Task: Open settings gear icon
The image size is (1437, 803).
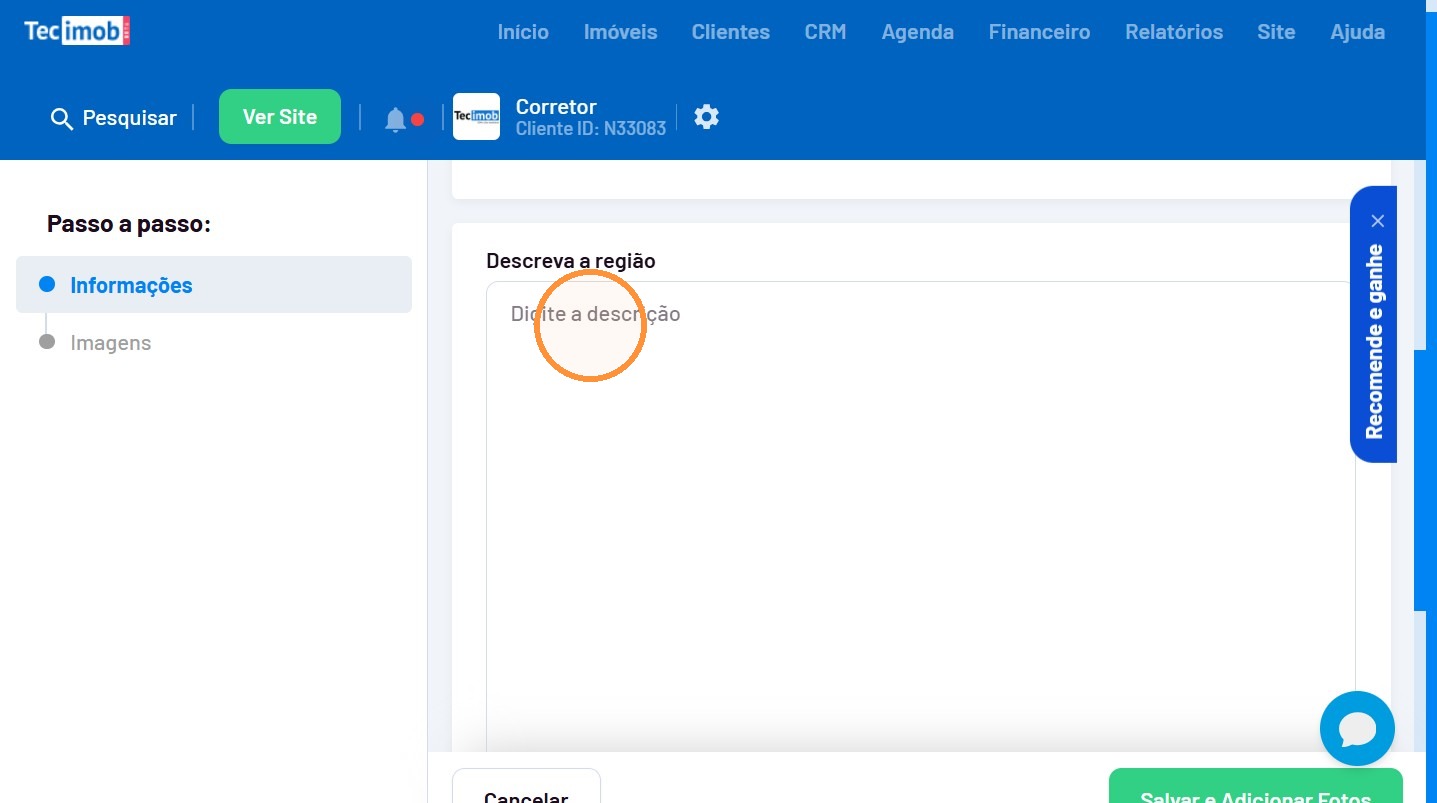Action: (x=707, y=117)
